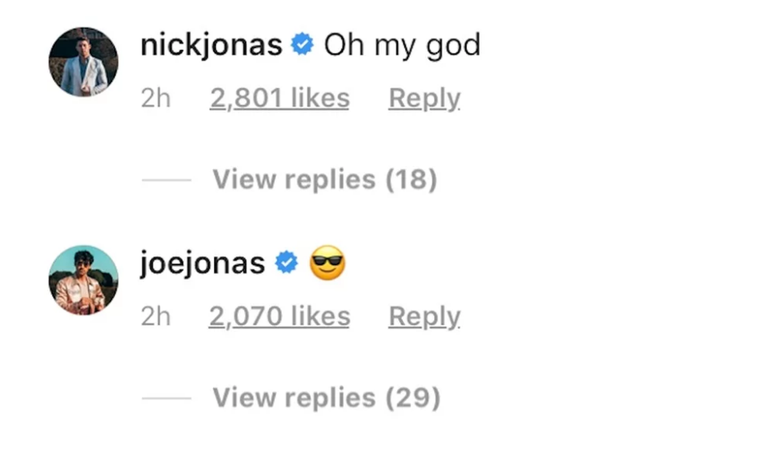Image resolution: width=775 pixels, height=452 pixels.
Task: Open joejonas profile picture
Action: [x=83, y=280]
